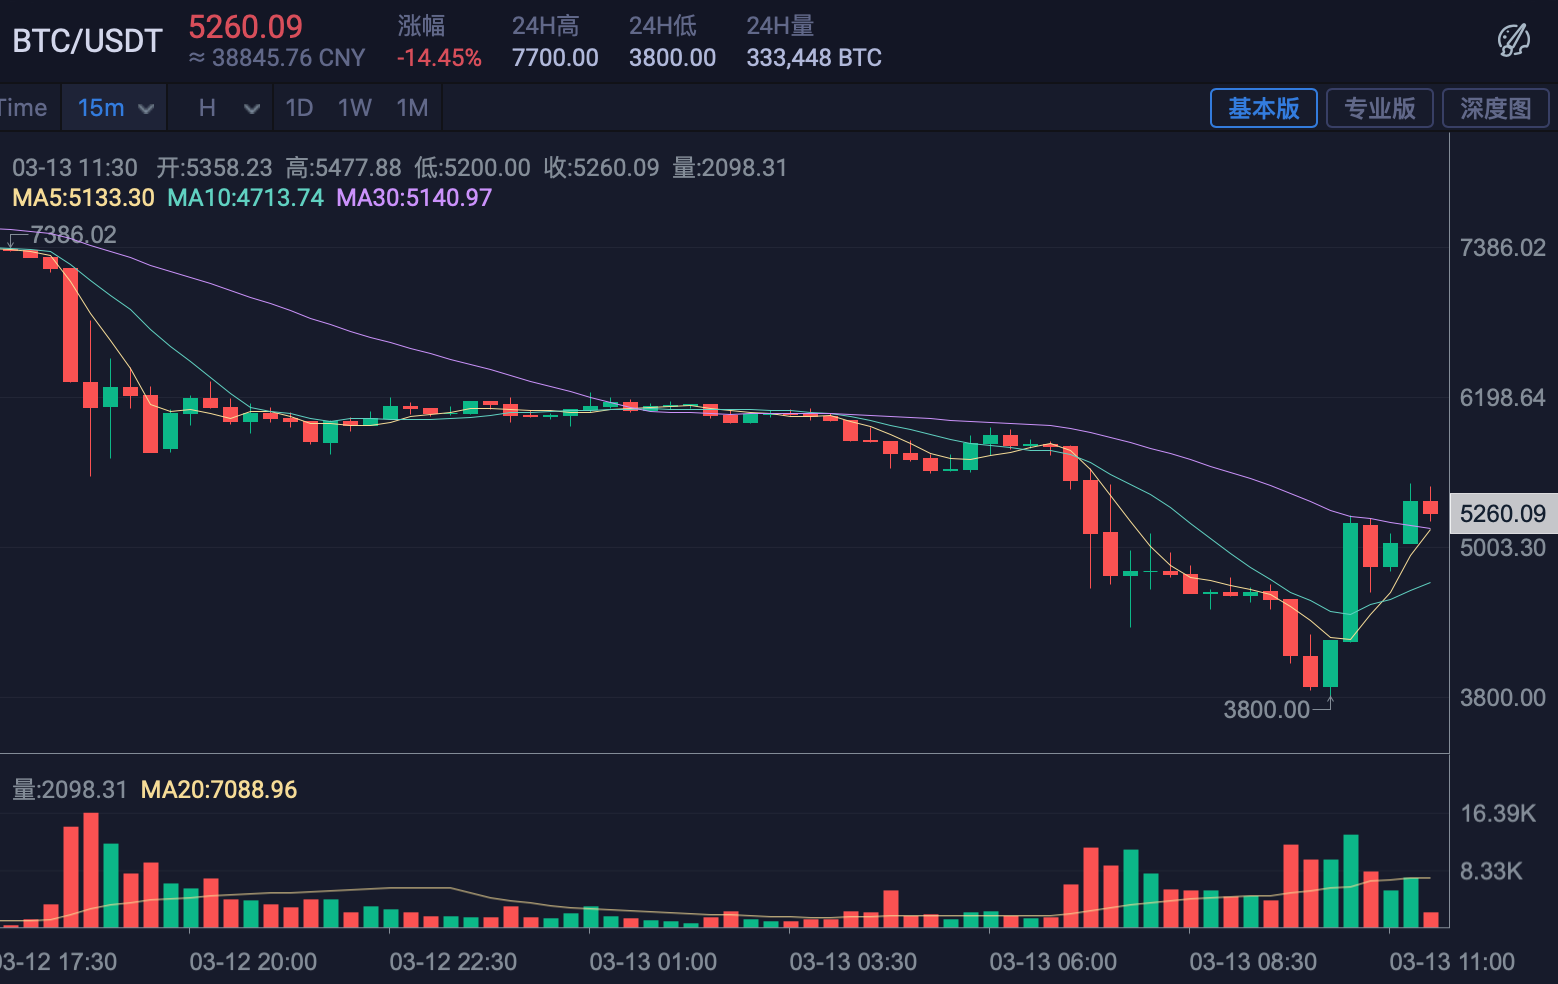Click the volume MA20 indicator label
Viewport: 1558px width, 984px height.
coord(219,790)
